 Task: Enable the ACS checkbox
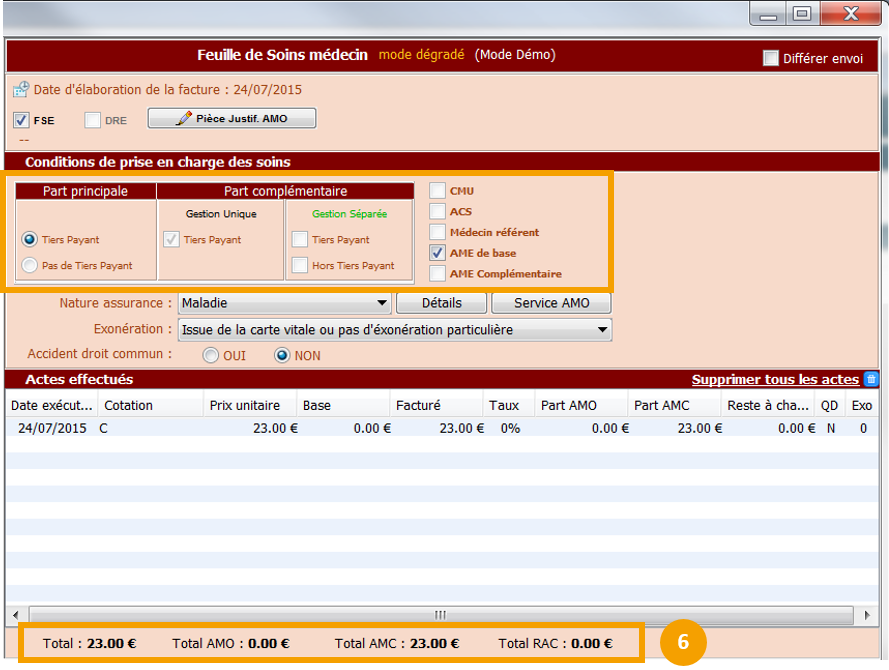coord(437,211)
